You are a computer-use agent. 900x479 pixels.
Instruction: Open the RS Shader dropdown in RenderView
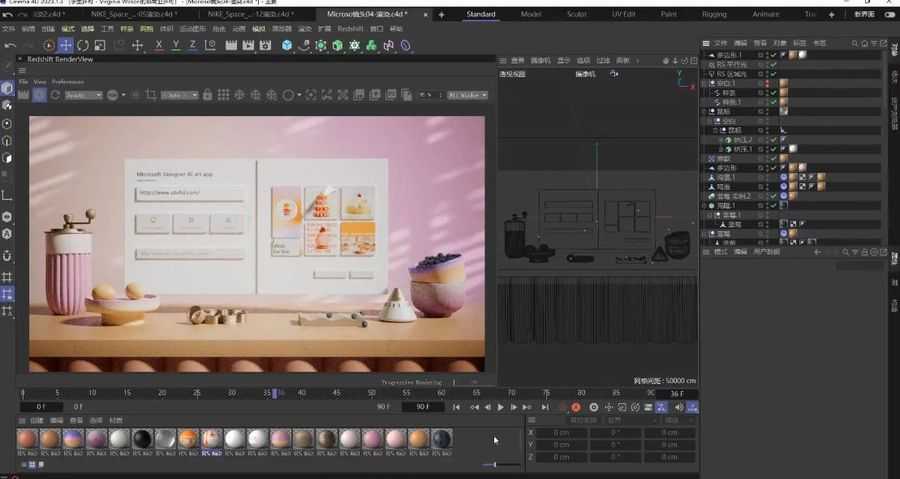click(468, 95)
